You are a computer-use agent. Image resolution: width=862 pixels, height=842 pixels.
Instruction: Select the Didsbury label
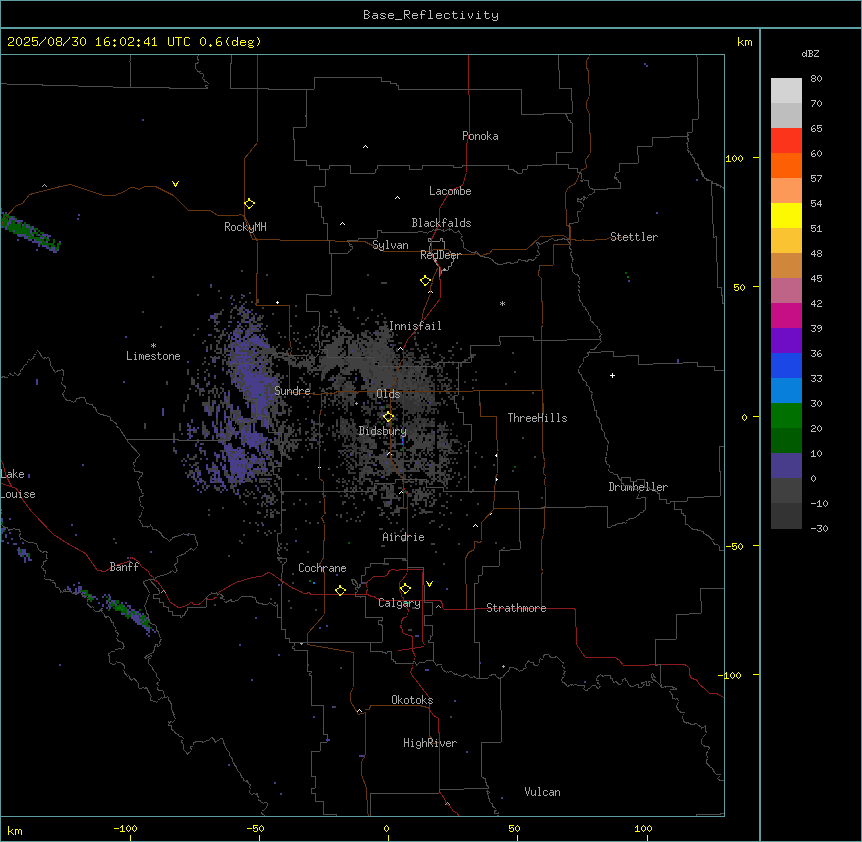[383, 431]
